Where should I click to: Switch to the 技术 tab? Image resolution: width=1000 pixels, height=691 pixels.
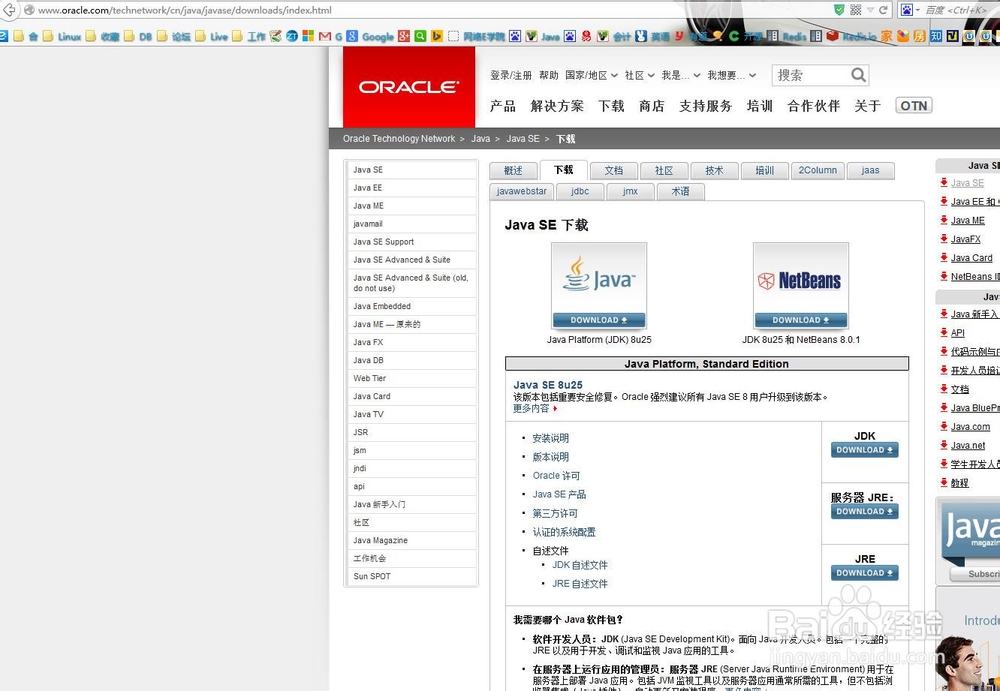point(714,170)
